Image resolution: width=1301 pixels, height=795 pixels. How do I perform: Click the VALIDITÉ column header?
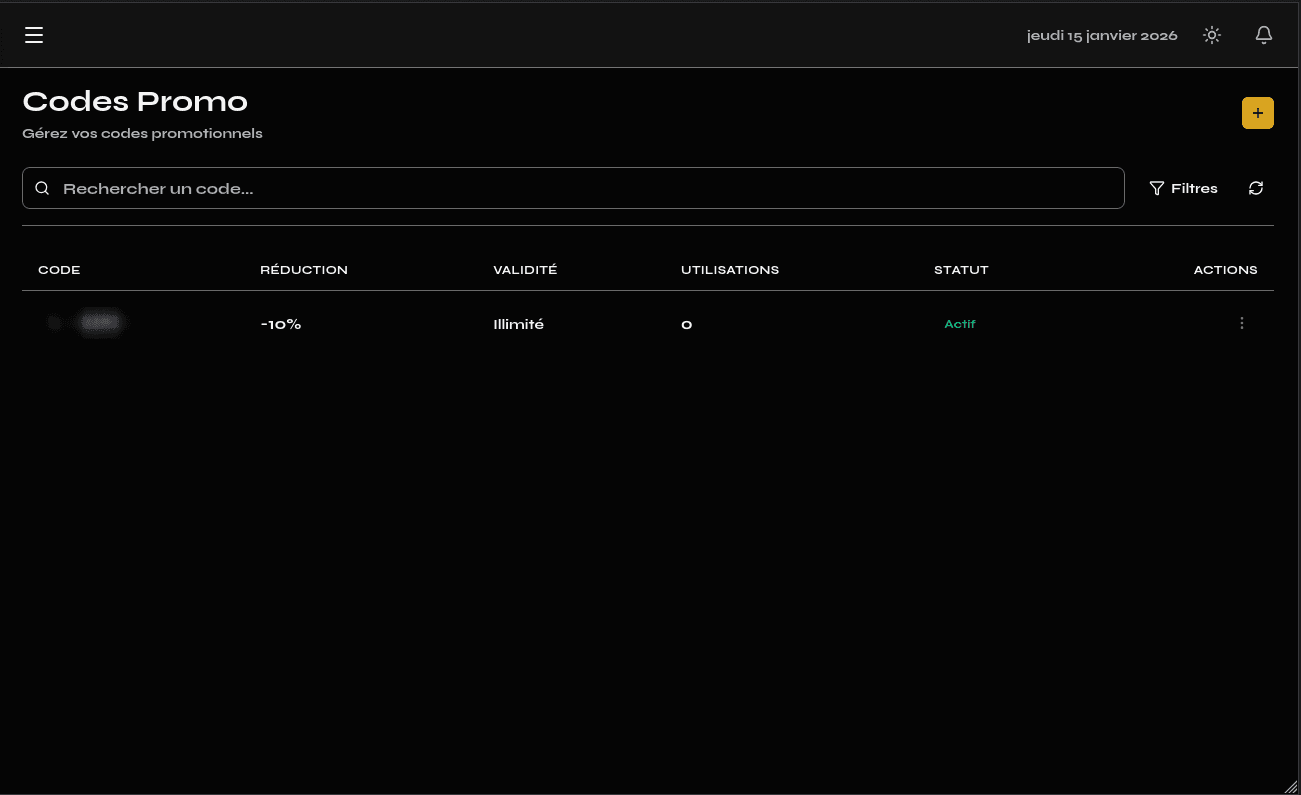click(x=525, y=270)
